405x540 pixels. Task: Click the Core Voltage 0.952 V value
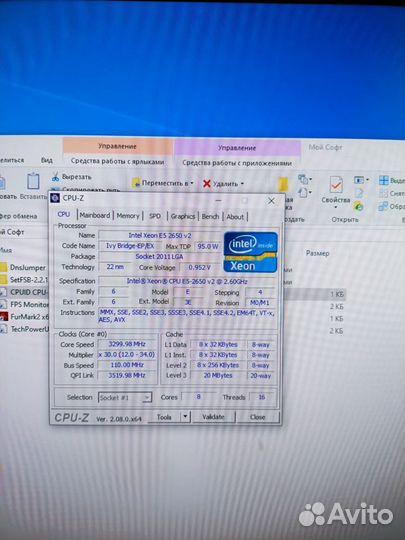pos(199,267)
